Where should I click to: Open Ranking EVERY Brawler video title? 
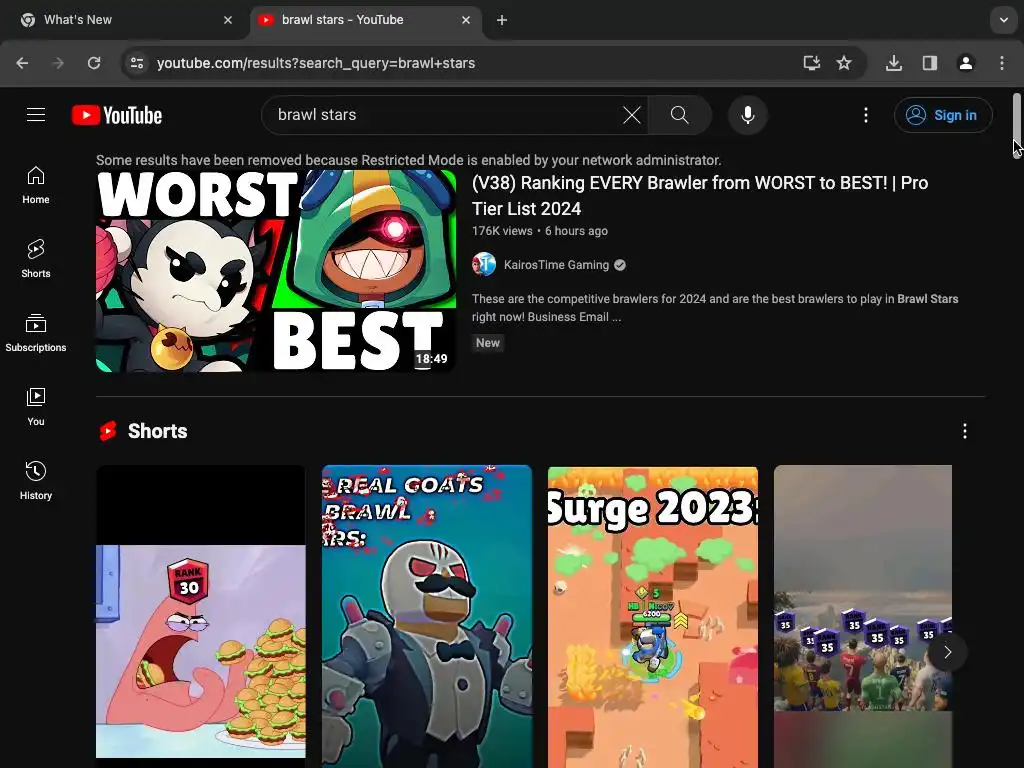pos(700,195)
